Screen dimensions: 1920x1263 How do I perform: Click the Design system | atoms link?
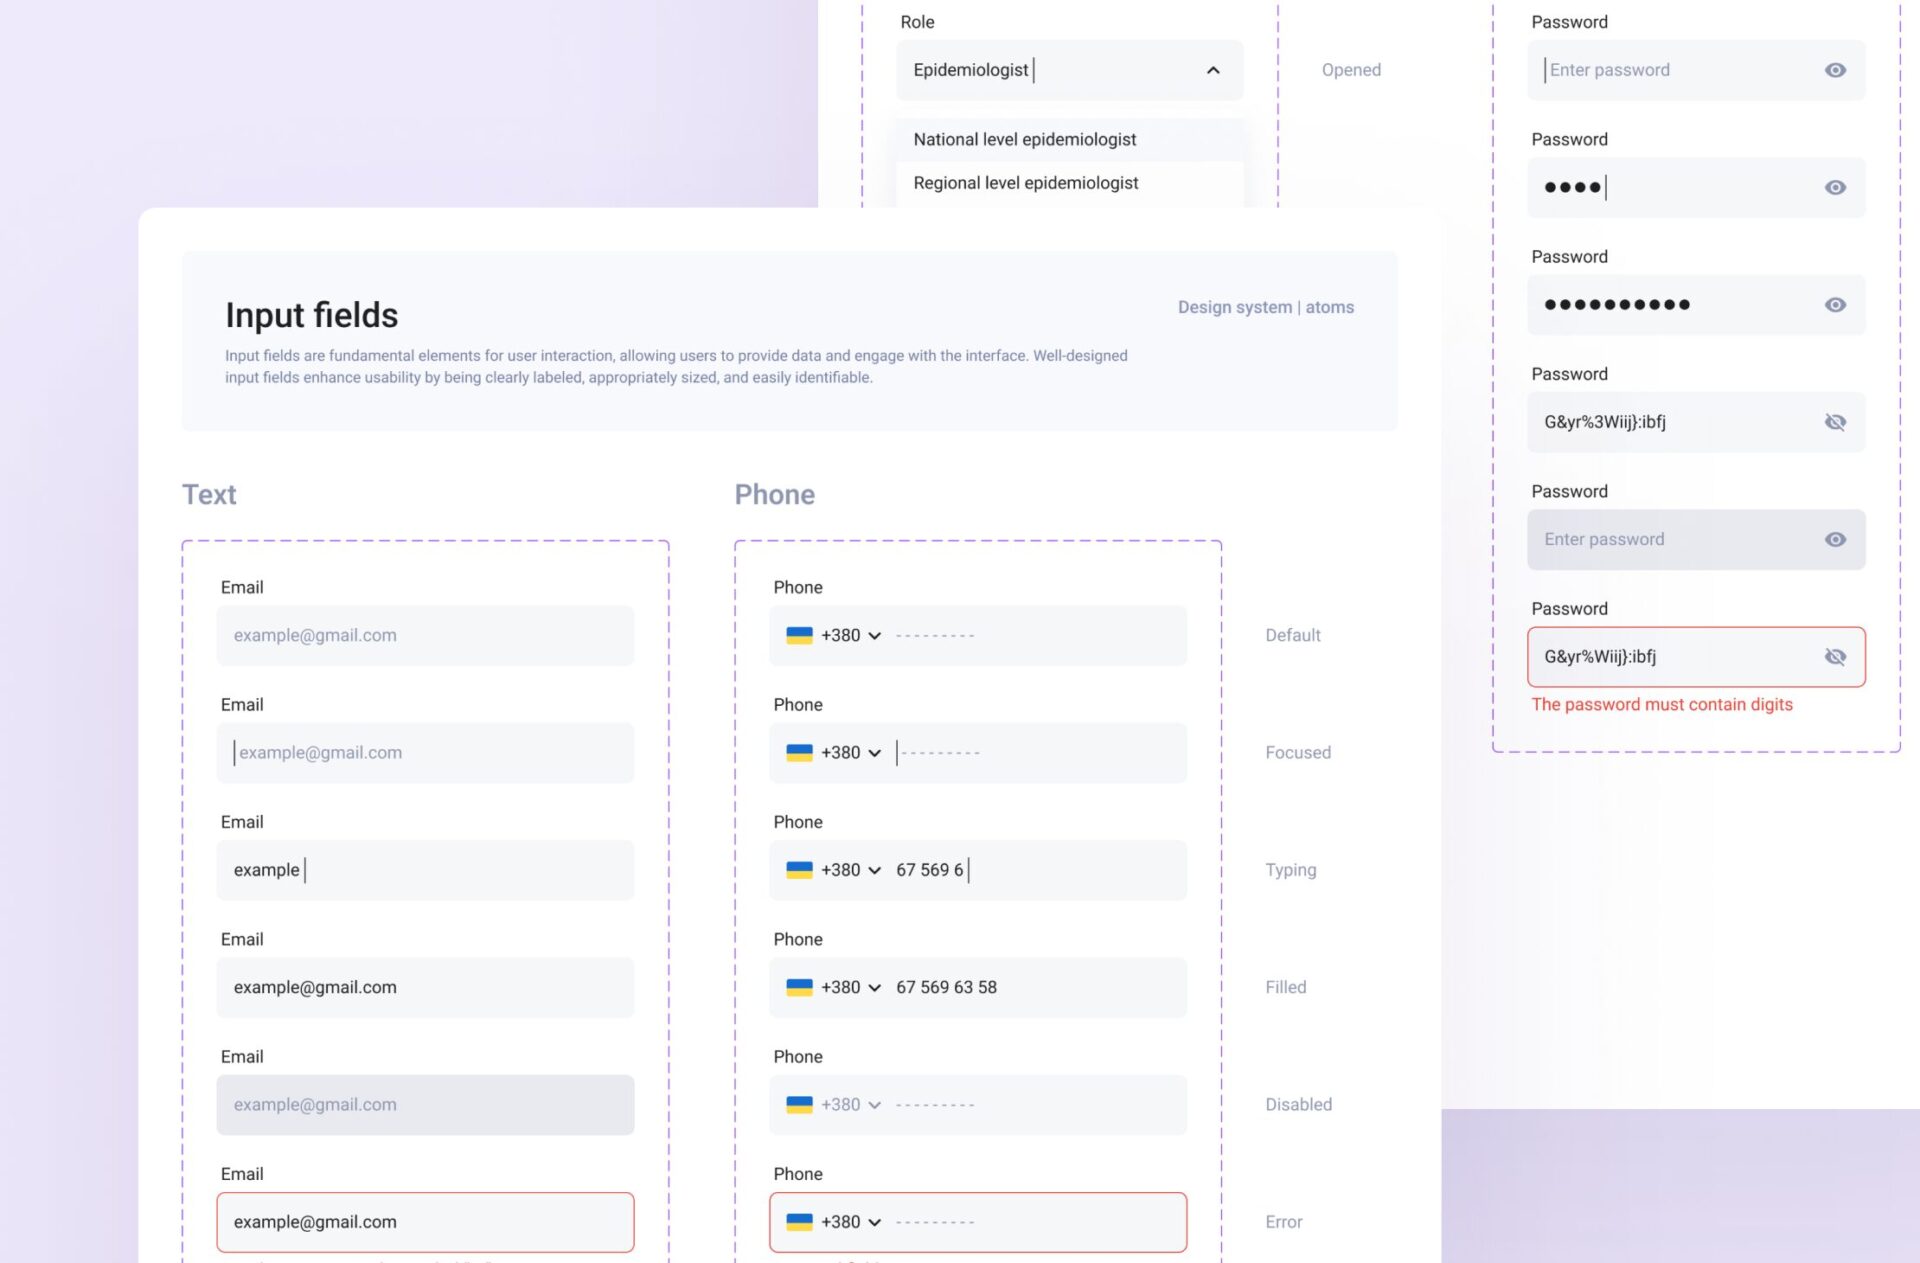click(x=1265, y=307)
